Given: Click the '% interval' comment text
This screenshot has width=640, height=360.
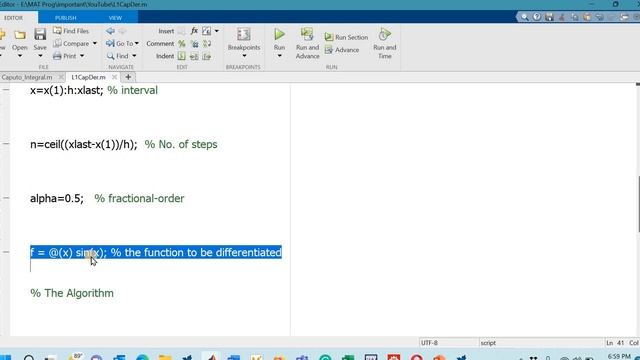Looking at the screenshot, I should [132, 90].
